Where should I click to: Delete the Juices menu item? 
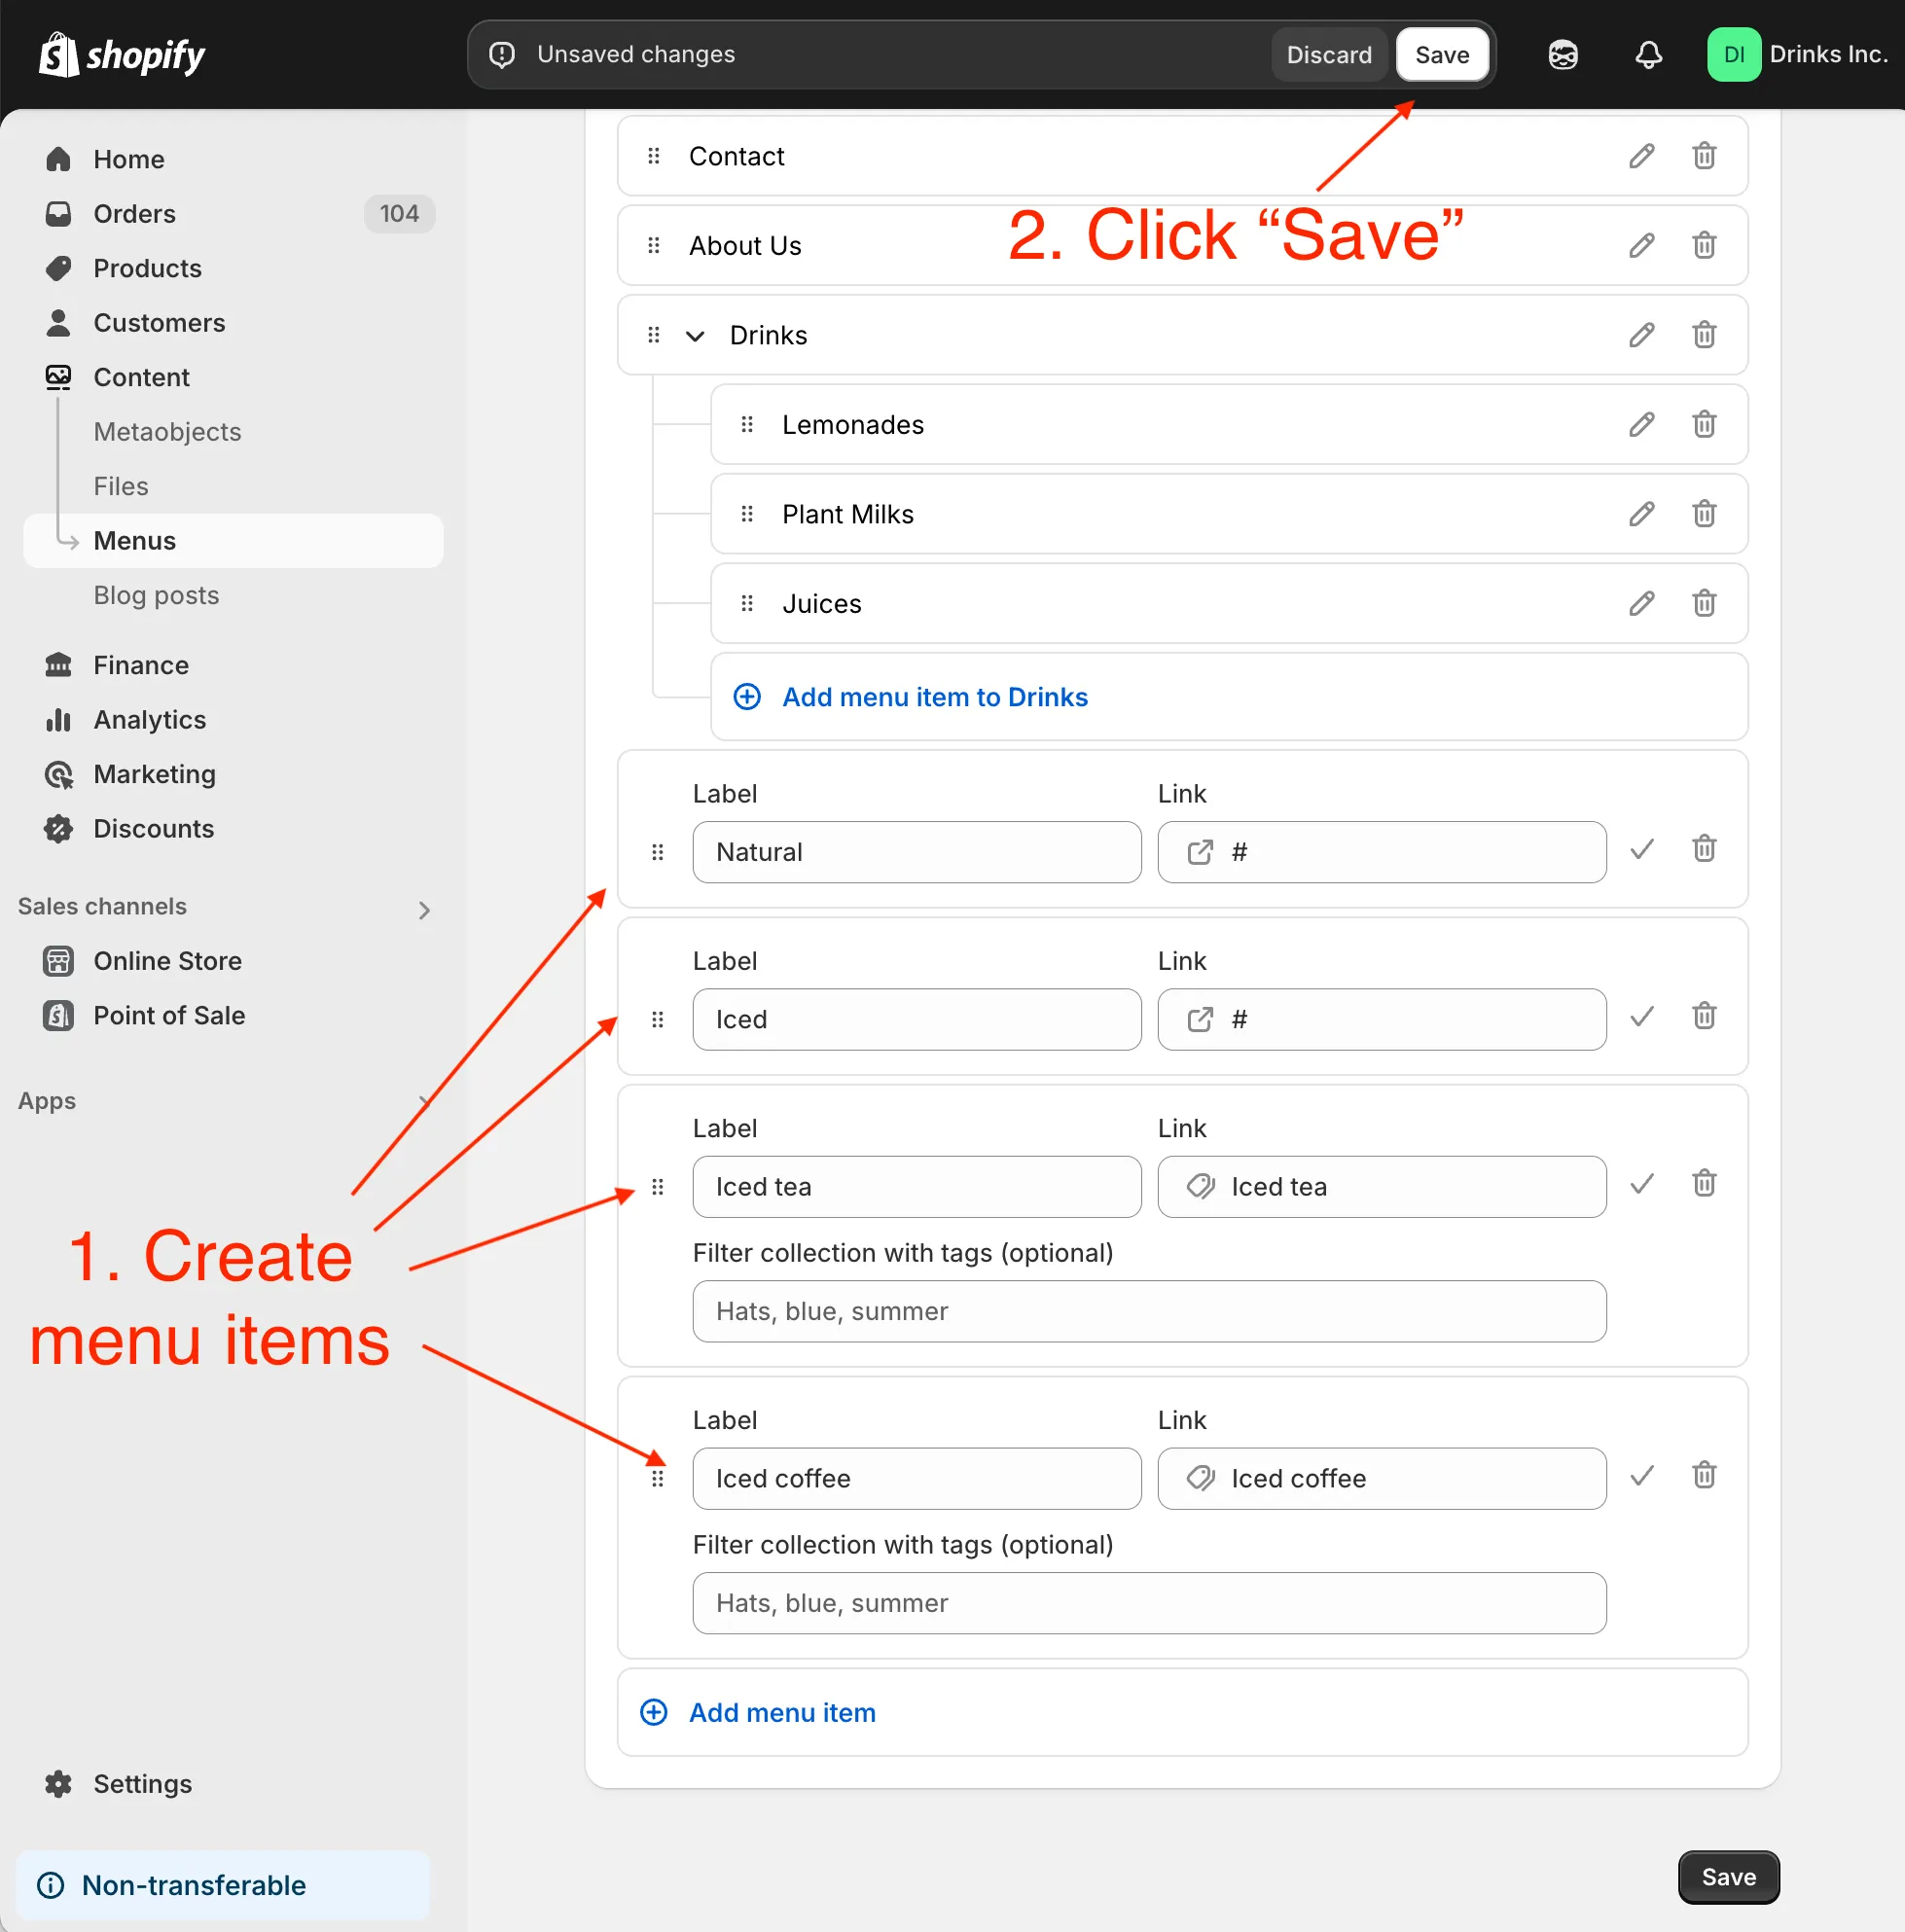point(1704,603)
